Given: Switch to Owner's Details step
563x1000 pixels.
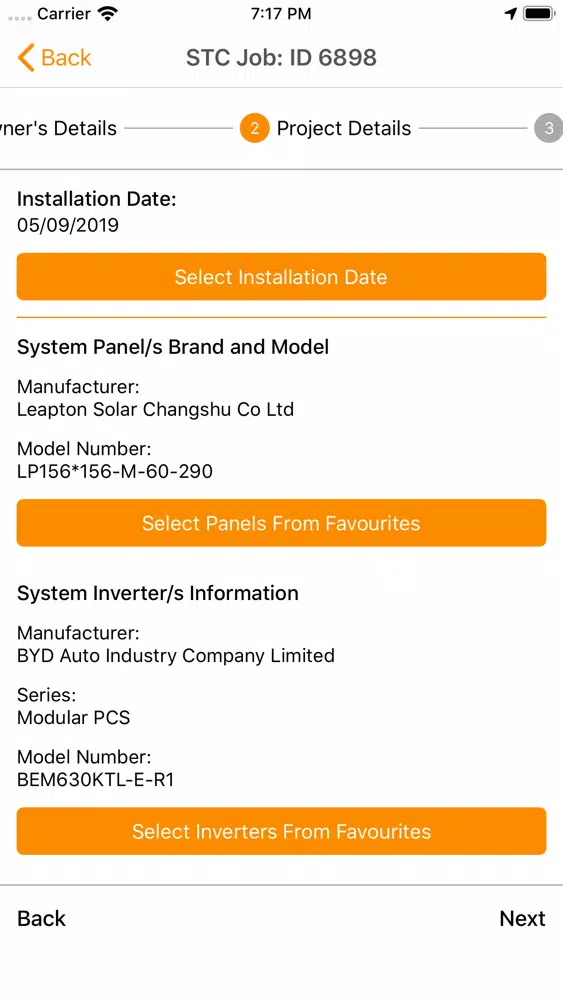Looking at the screenshot, I should point(59,128).
